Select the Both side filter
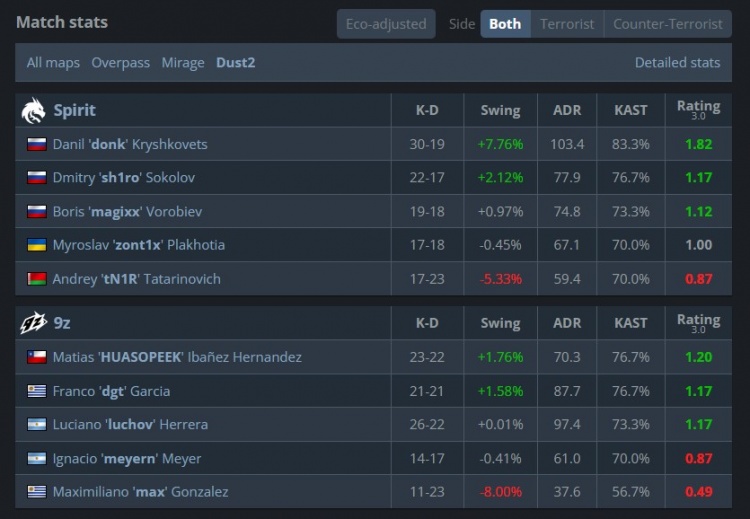The image size is (750, 519). pyautogui.click(x=505, y=24)
